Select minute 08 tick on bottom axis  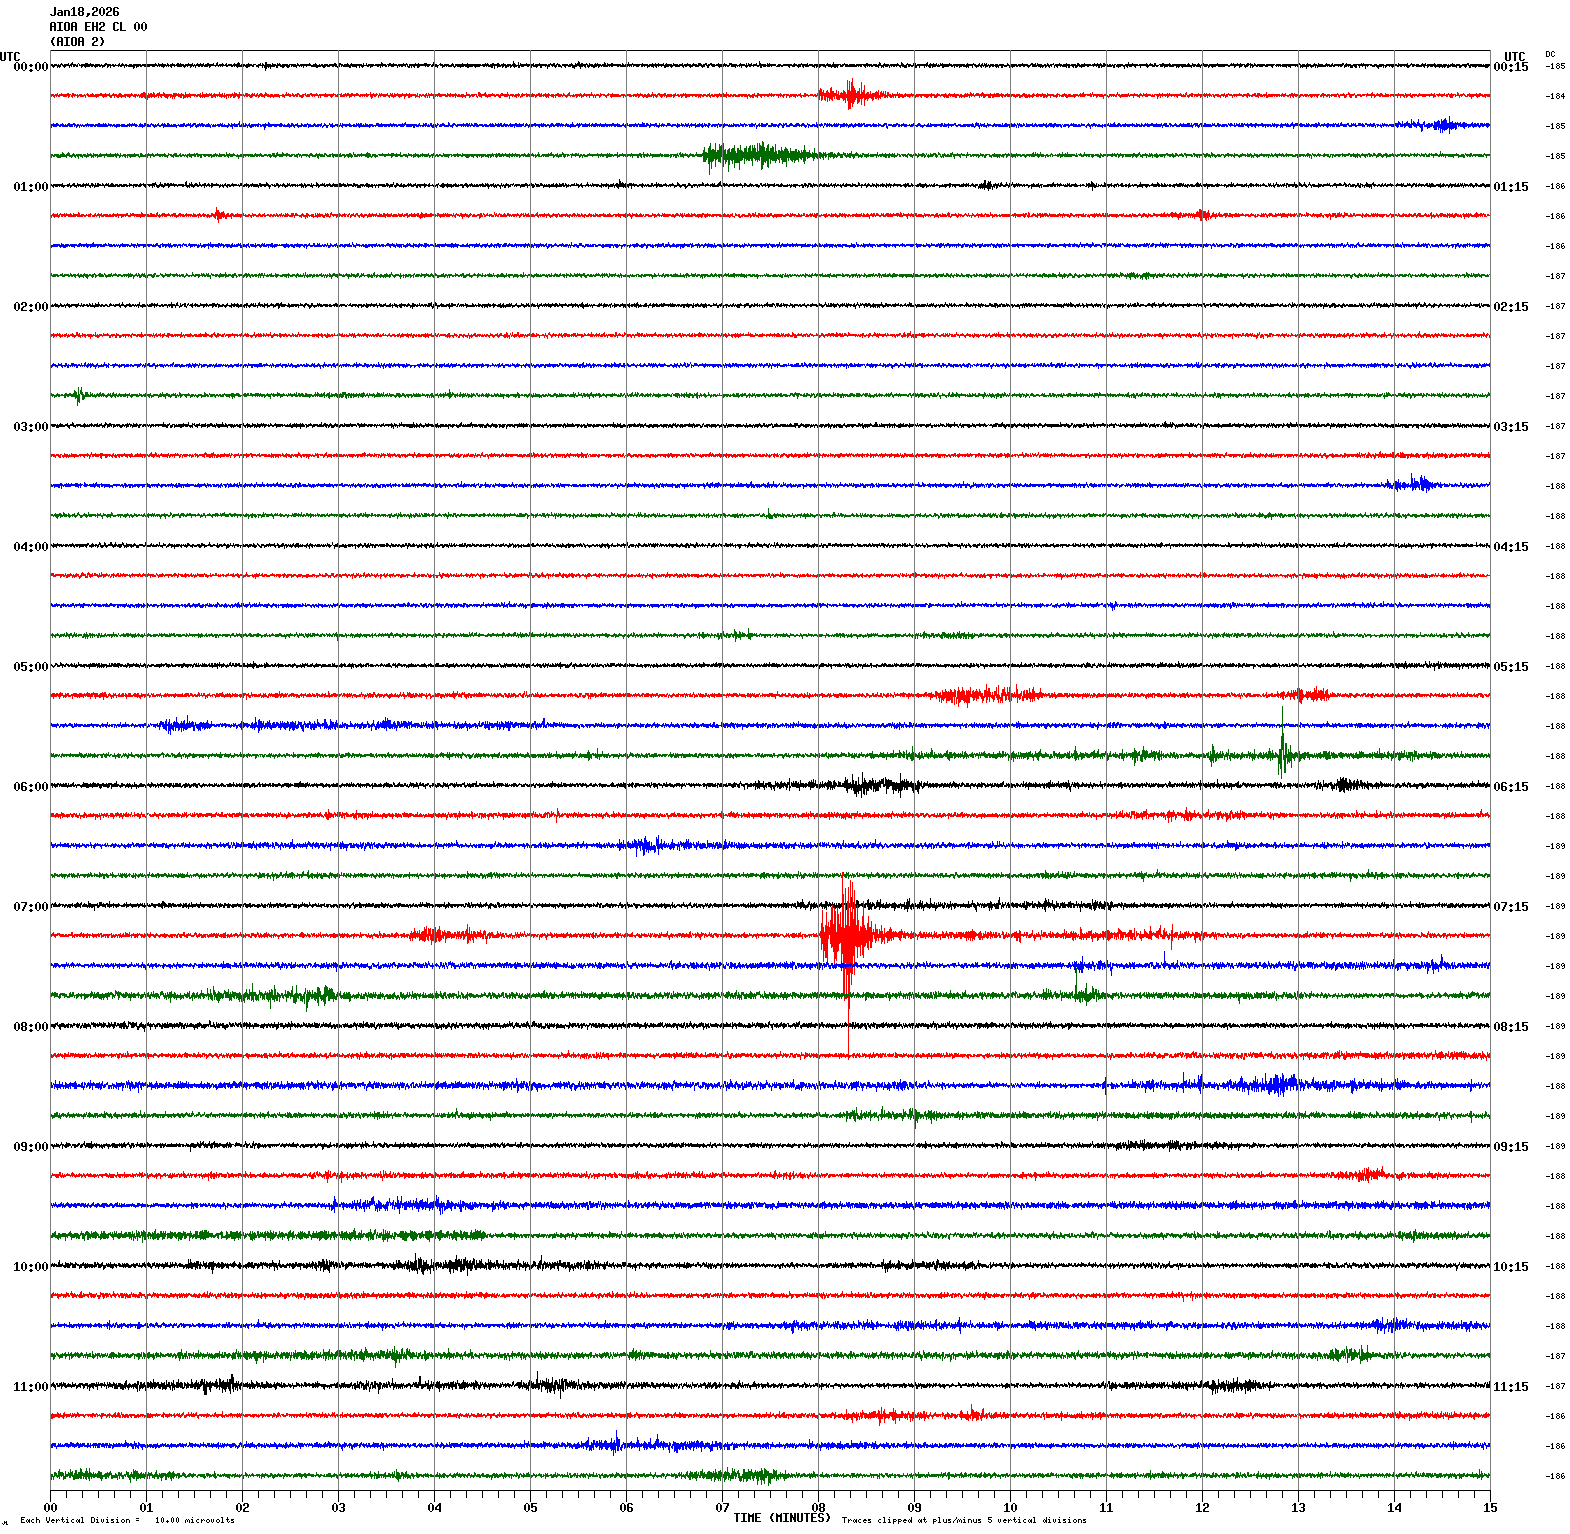(x=818, y=1508)
